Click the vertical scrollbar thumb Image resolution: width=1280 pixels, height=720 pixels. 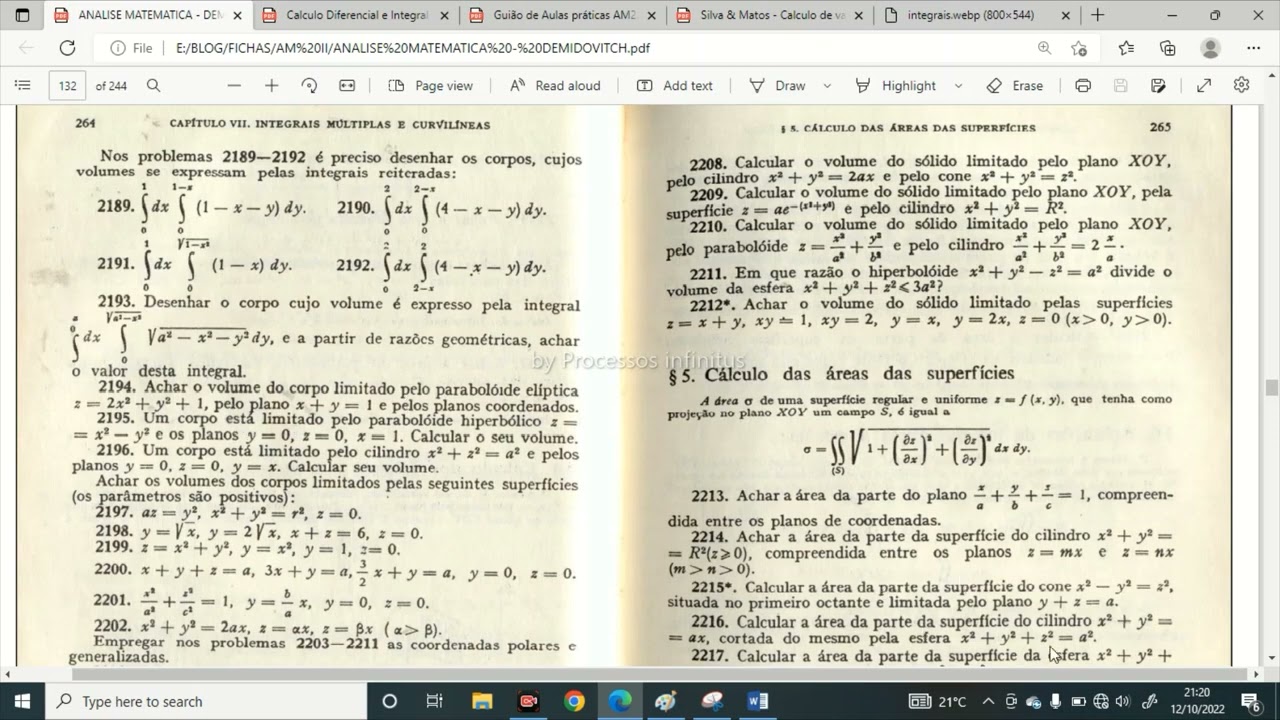pos(1271,388)
